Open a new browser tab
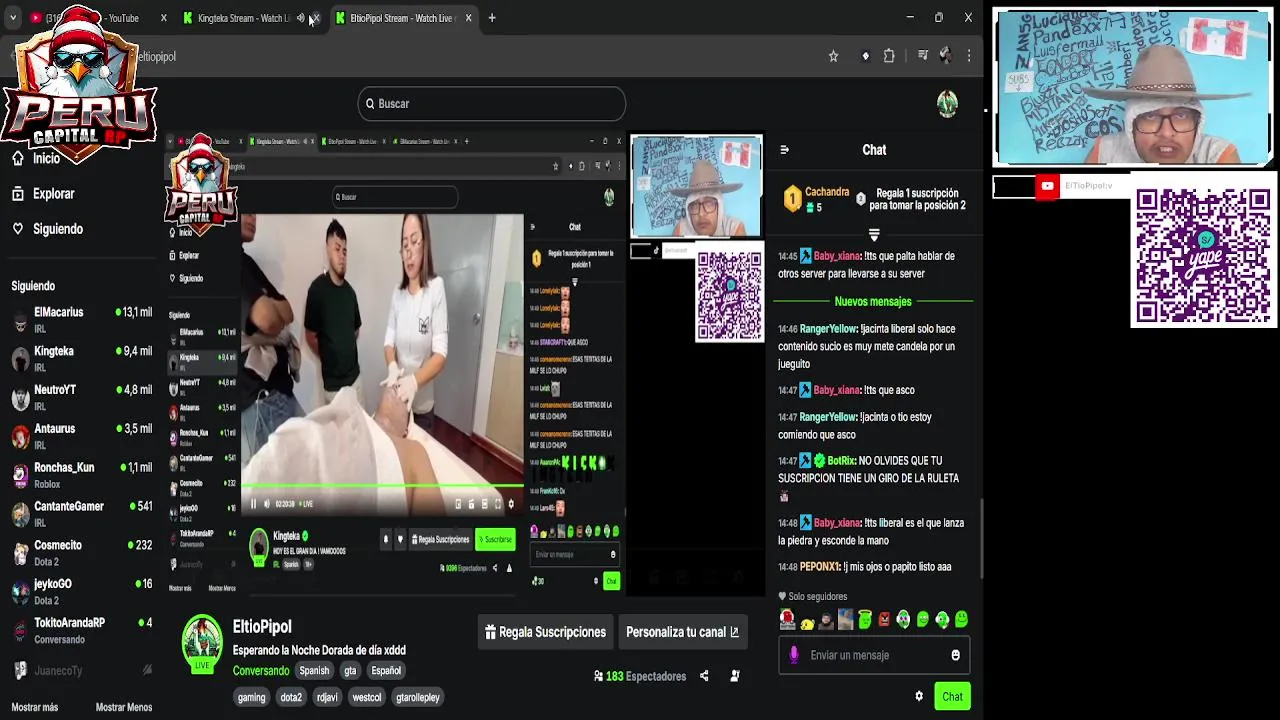This screenshot has width=1280, height=720. click(x=492, y=18)
